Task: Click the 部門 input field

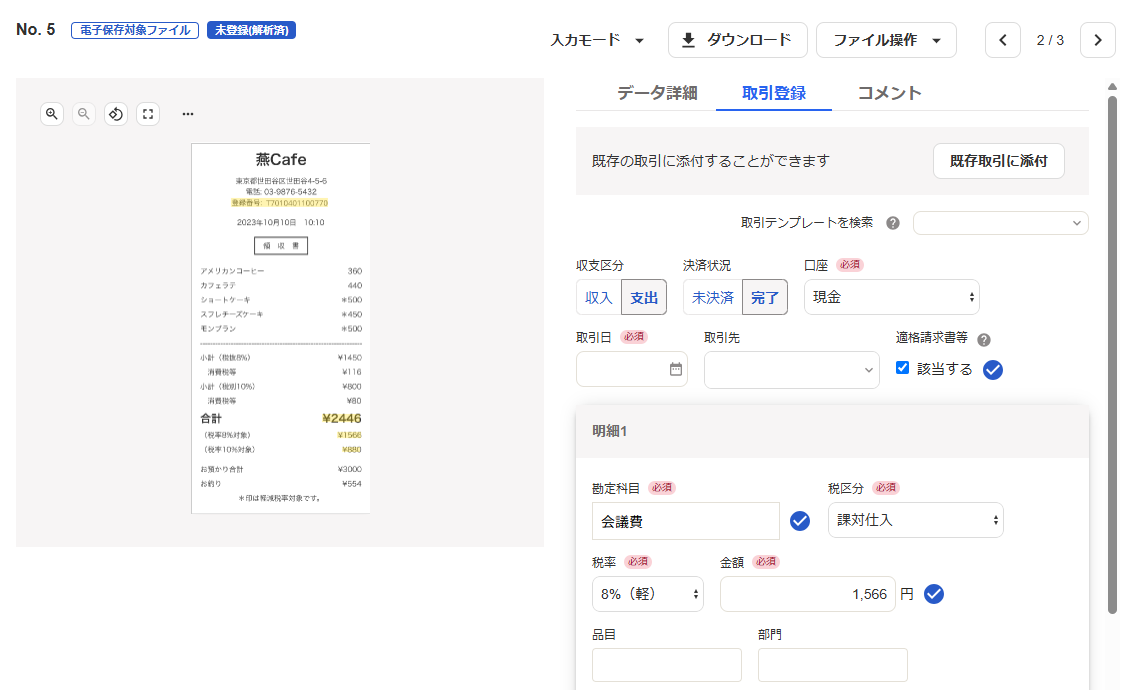Action: [832, 665]
